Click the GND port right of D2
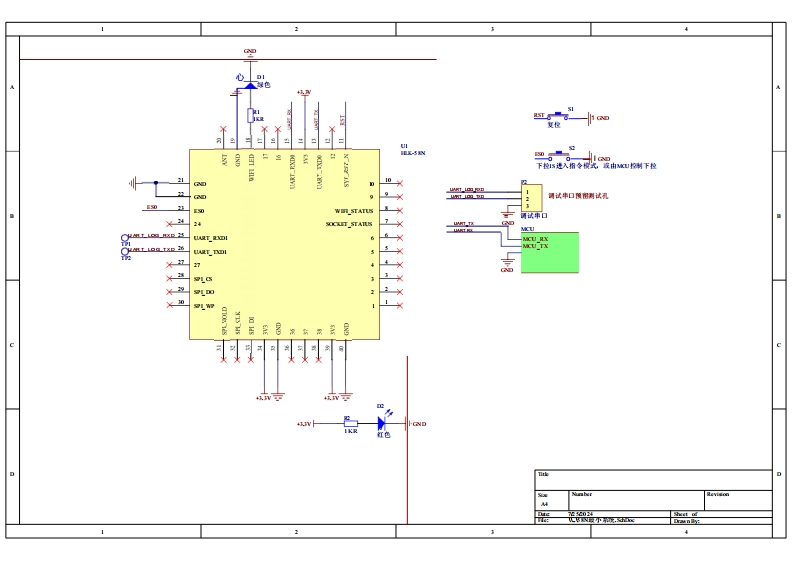 click(x=417, y=423)
